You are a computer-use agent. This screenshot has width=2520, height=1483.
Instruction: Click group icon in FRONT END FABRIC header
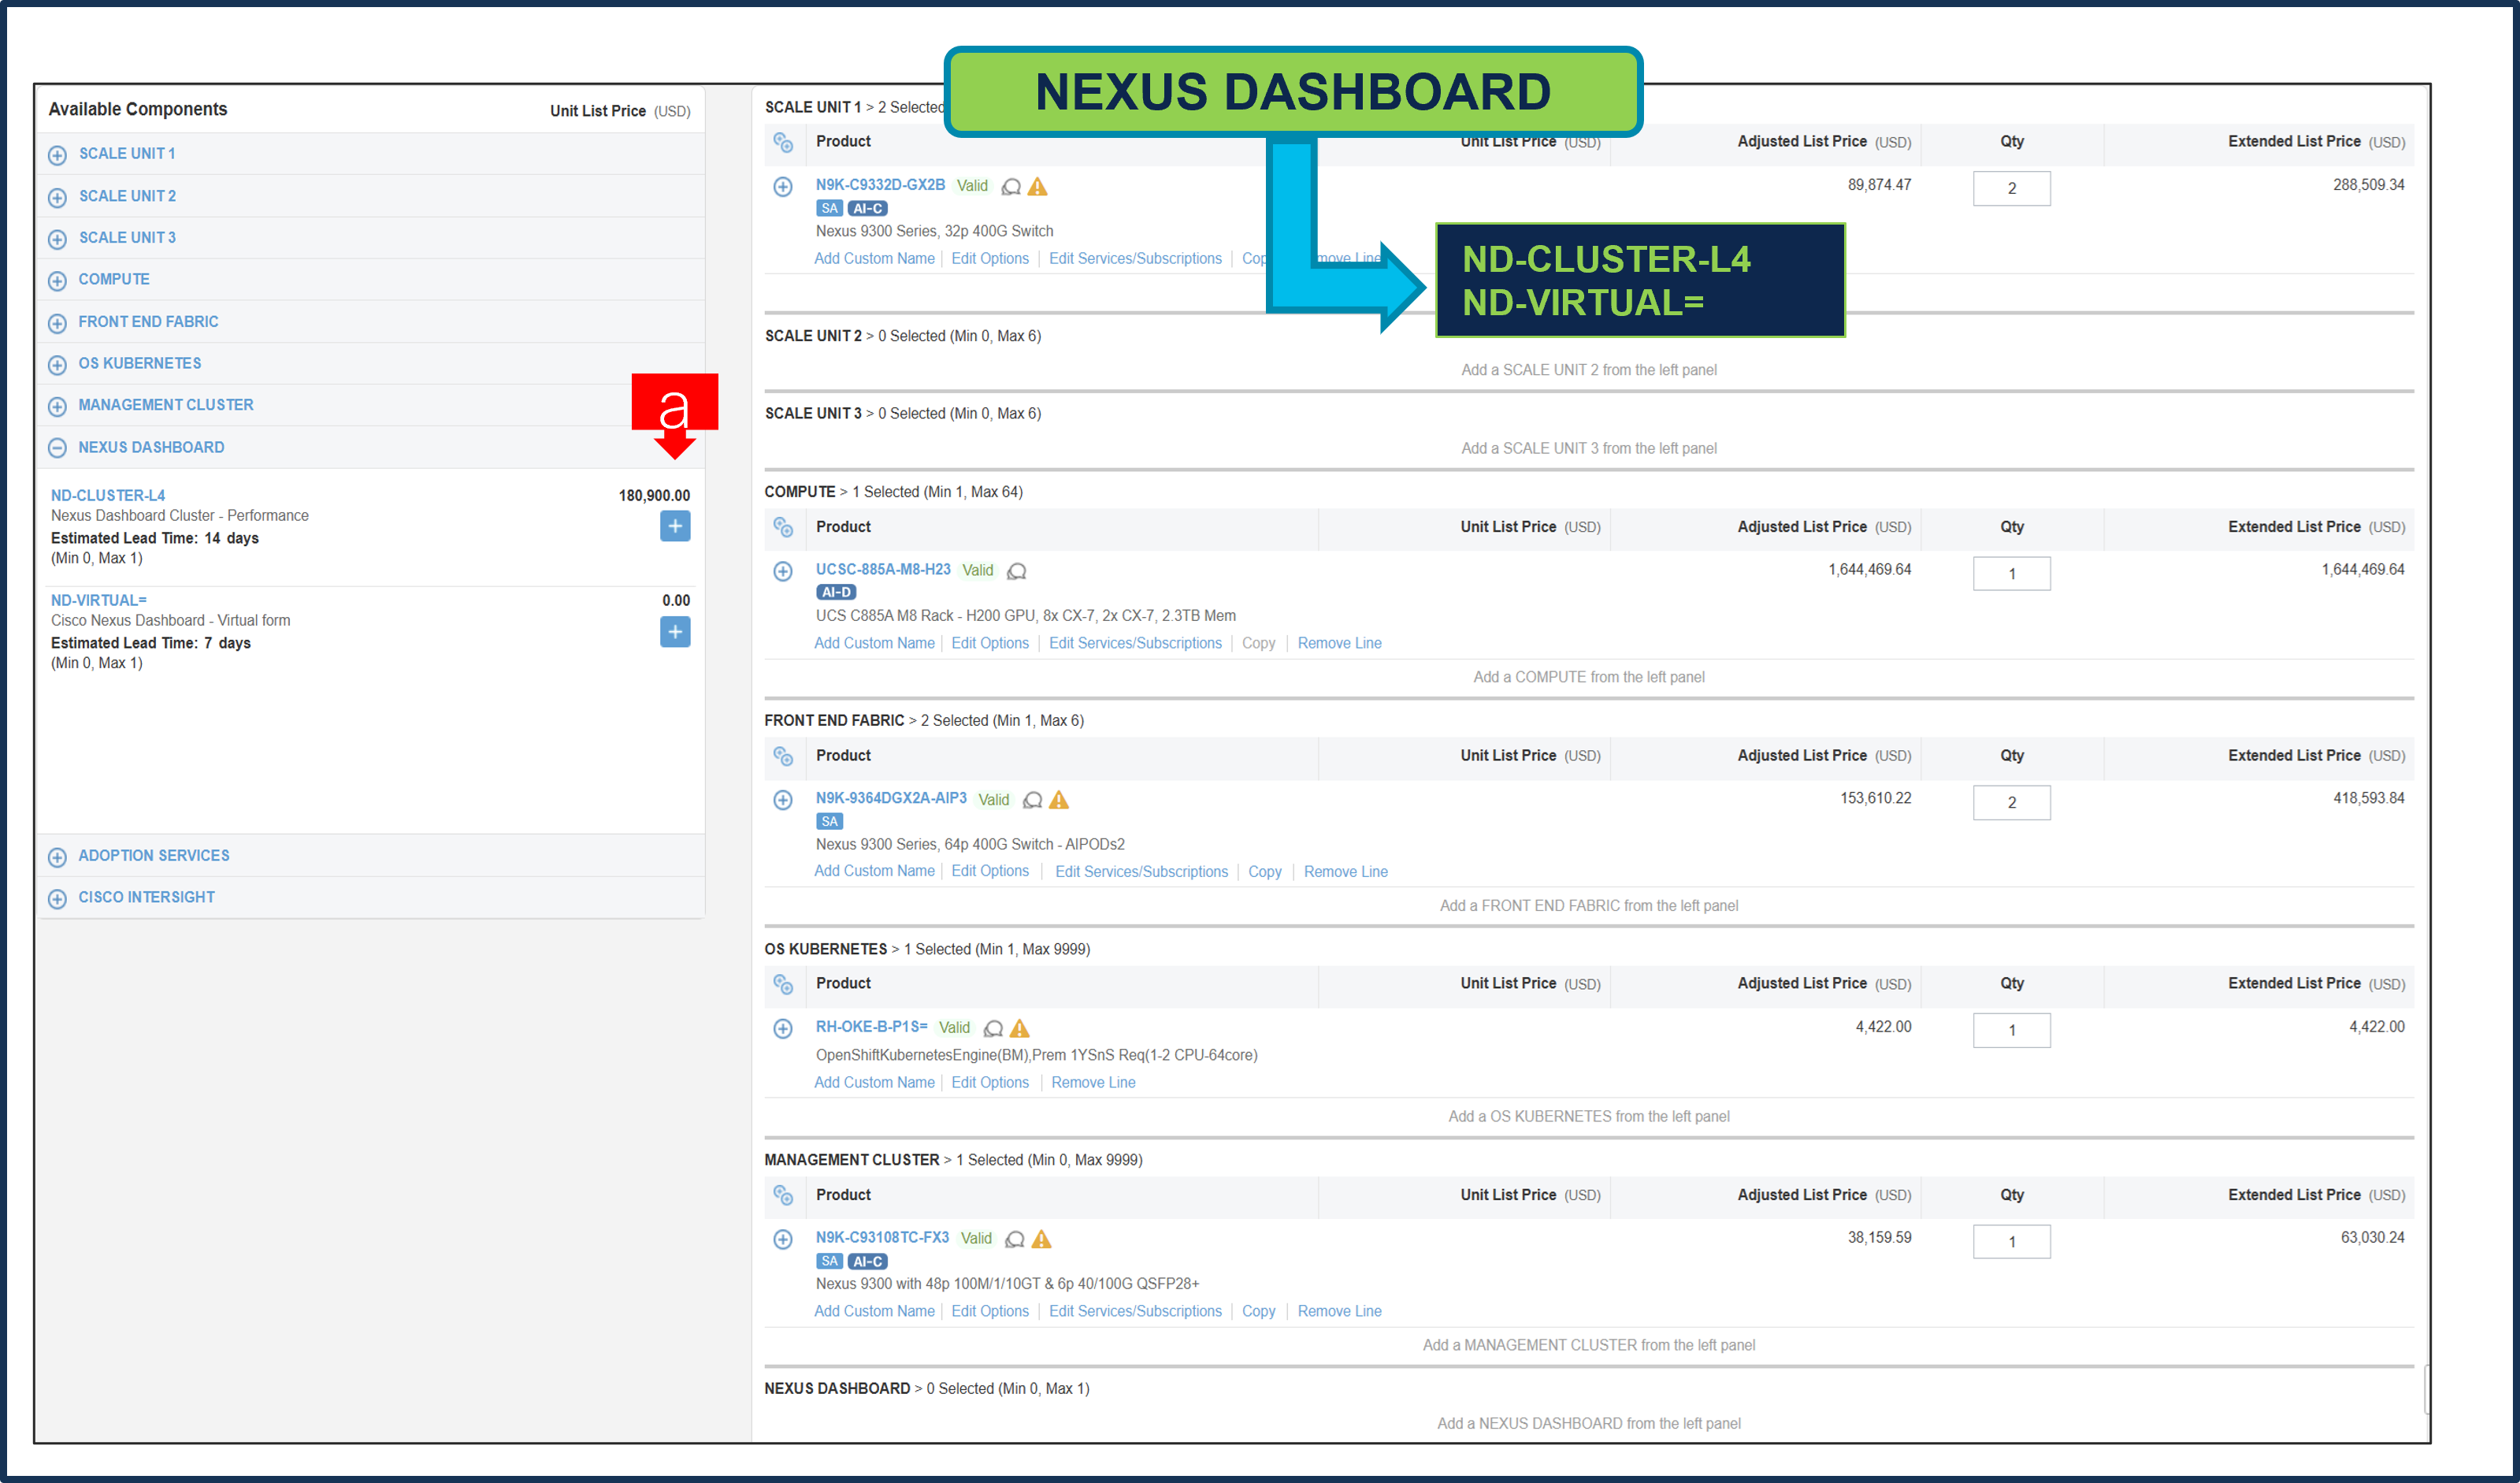tap(784, 757)
